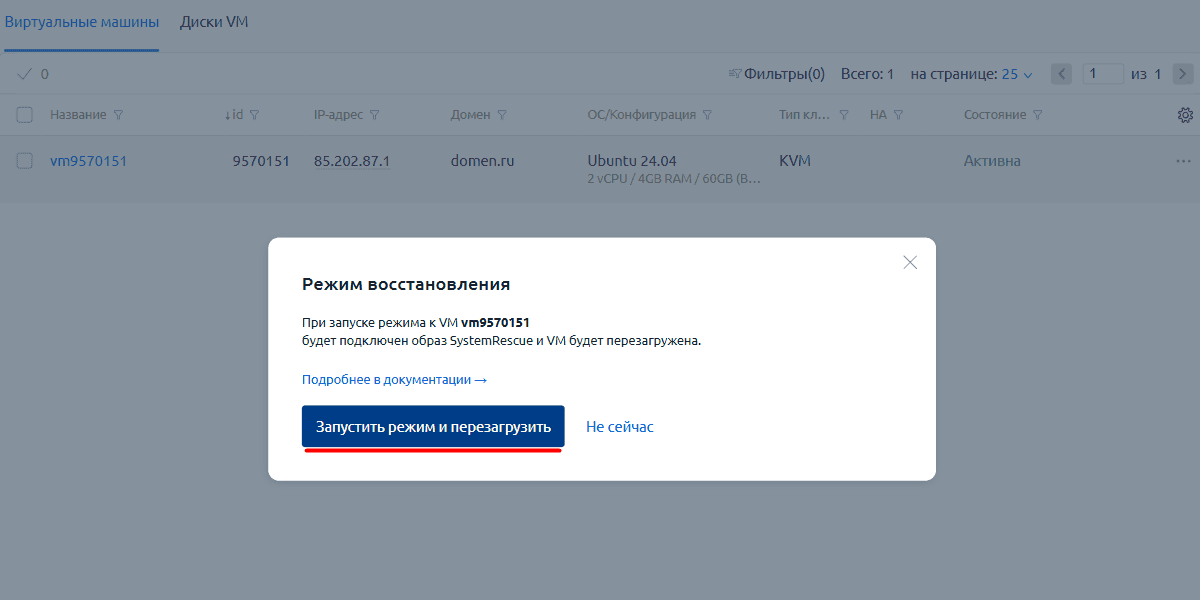The height and width of the screenshot is (600, 1200).
Task: Open the Фильтры(0) filter panel
Action: tap(777, 74)
